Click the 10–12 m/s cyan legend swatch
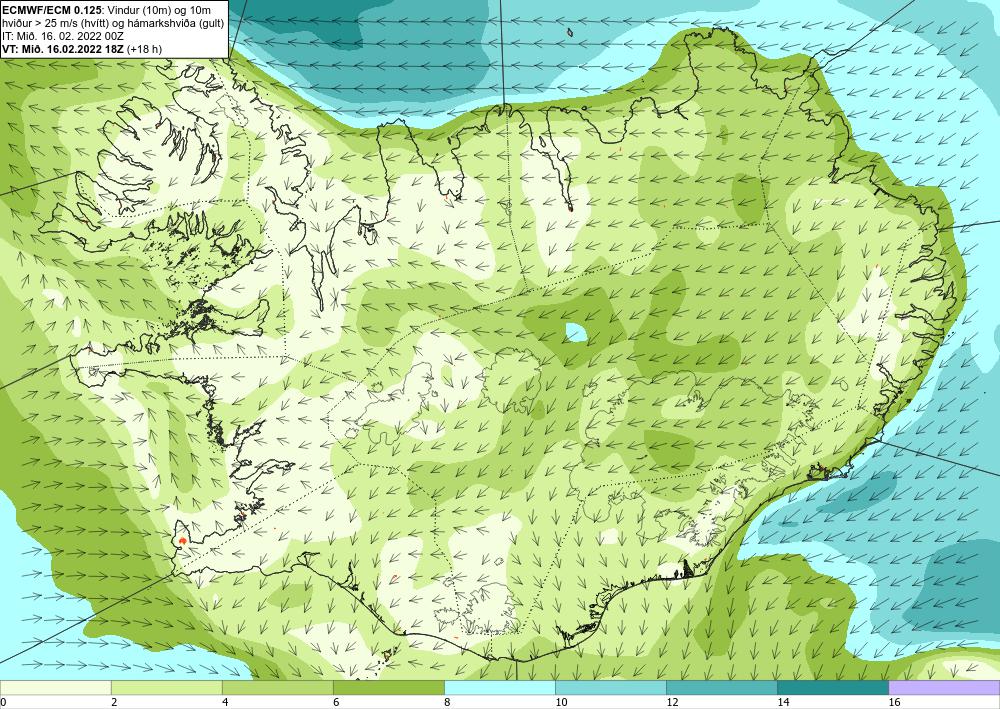 (x=611, y=687)
